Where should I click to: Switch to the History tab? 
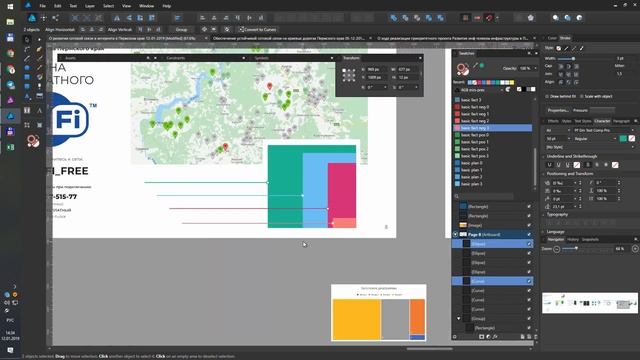(573, 240)
